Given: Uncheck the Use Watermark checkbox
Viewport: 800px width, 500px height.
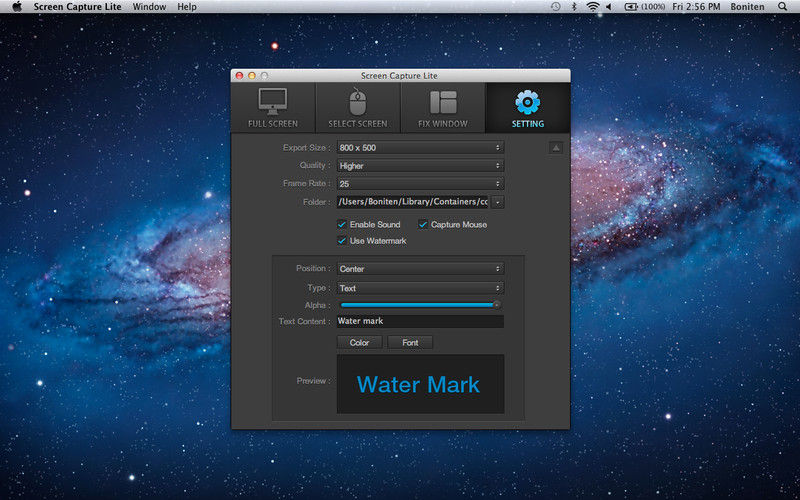Looking at the screenshot, I should coord(342,241).
